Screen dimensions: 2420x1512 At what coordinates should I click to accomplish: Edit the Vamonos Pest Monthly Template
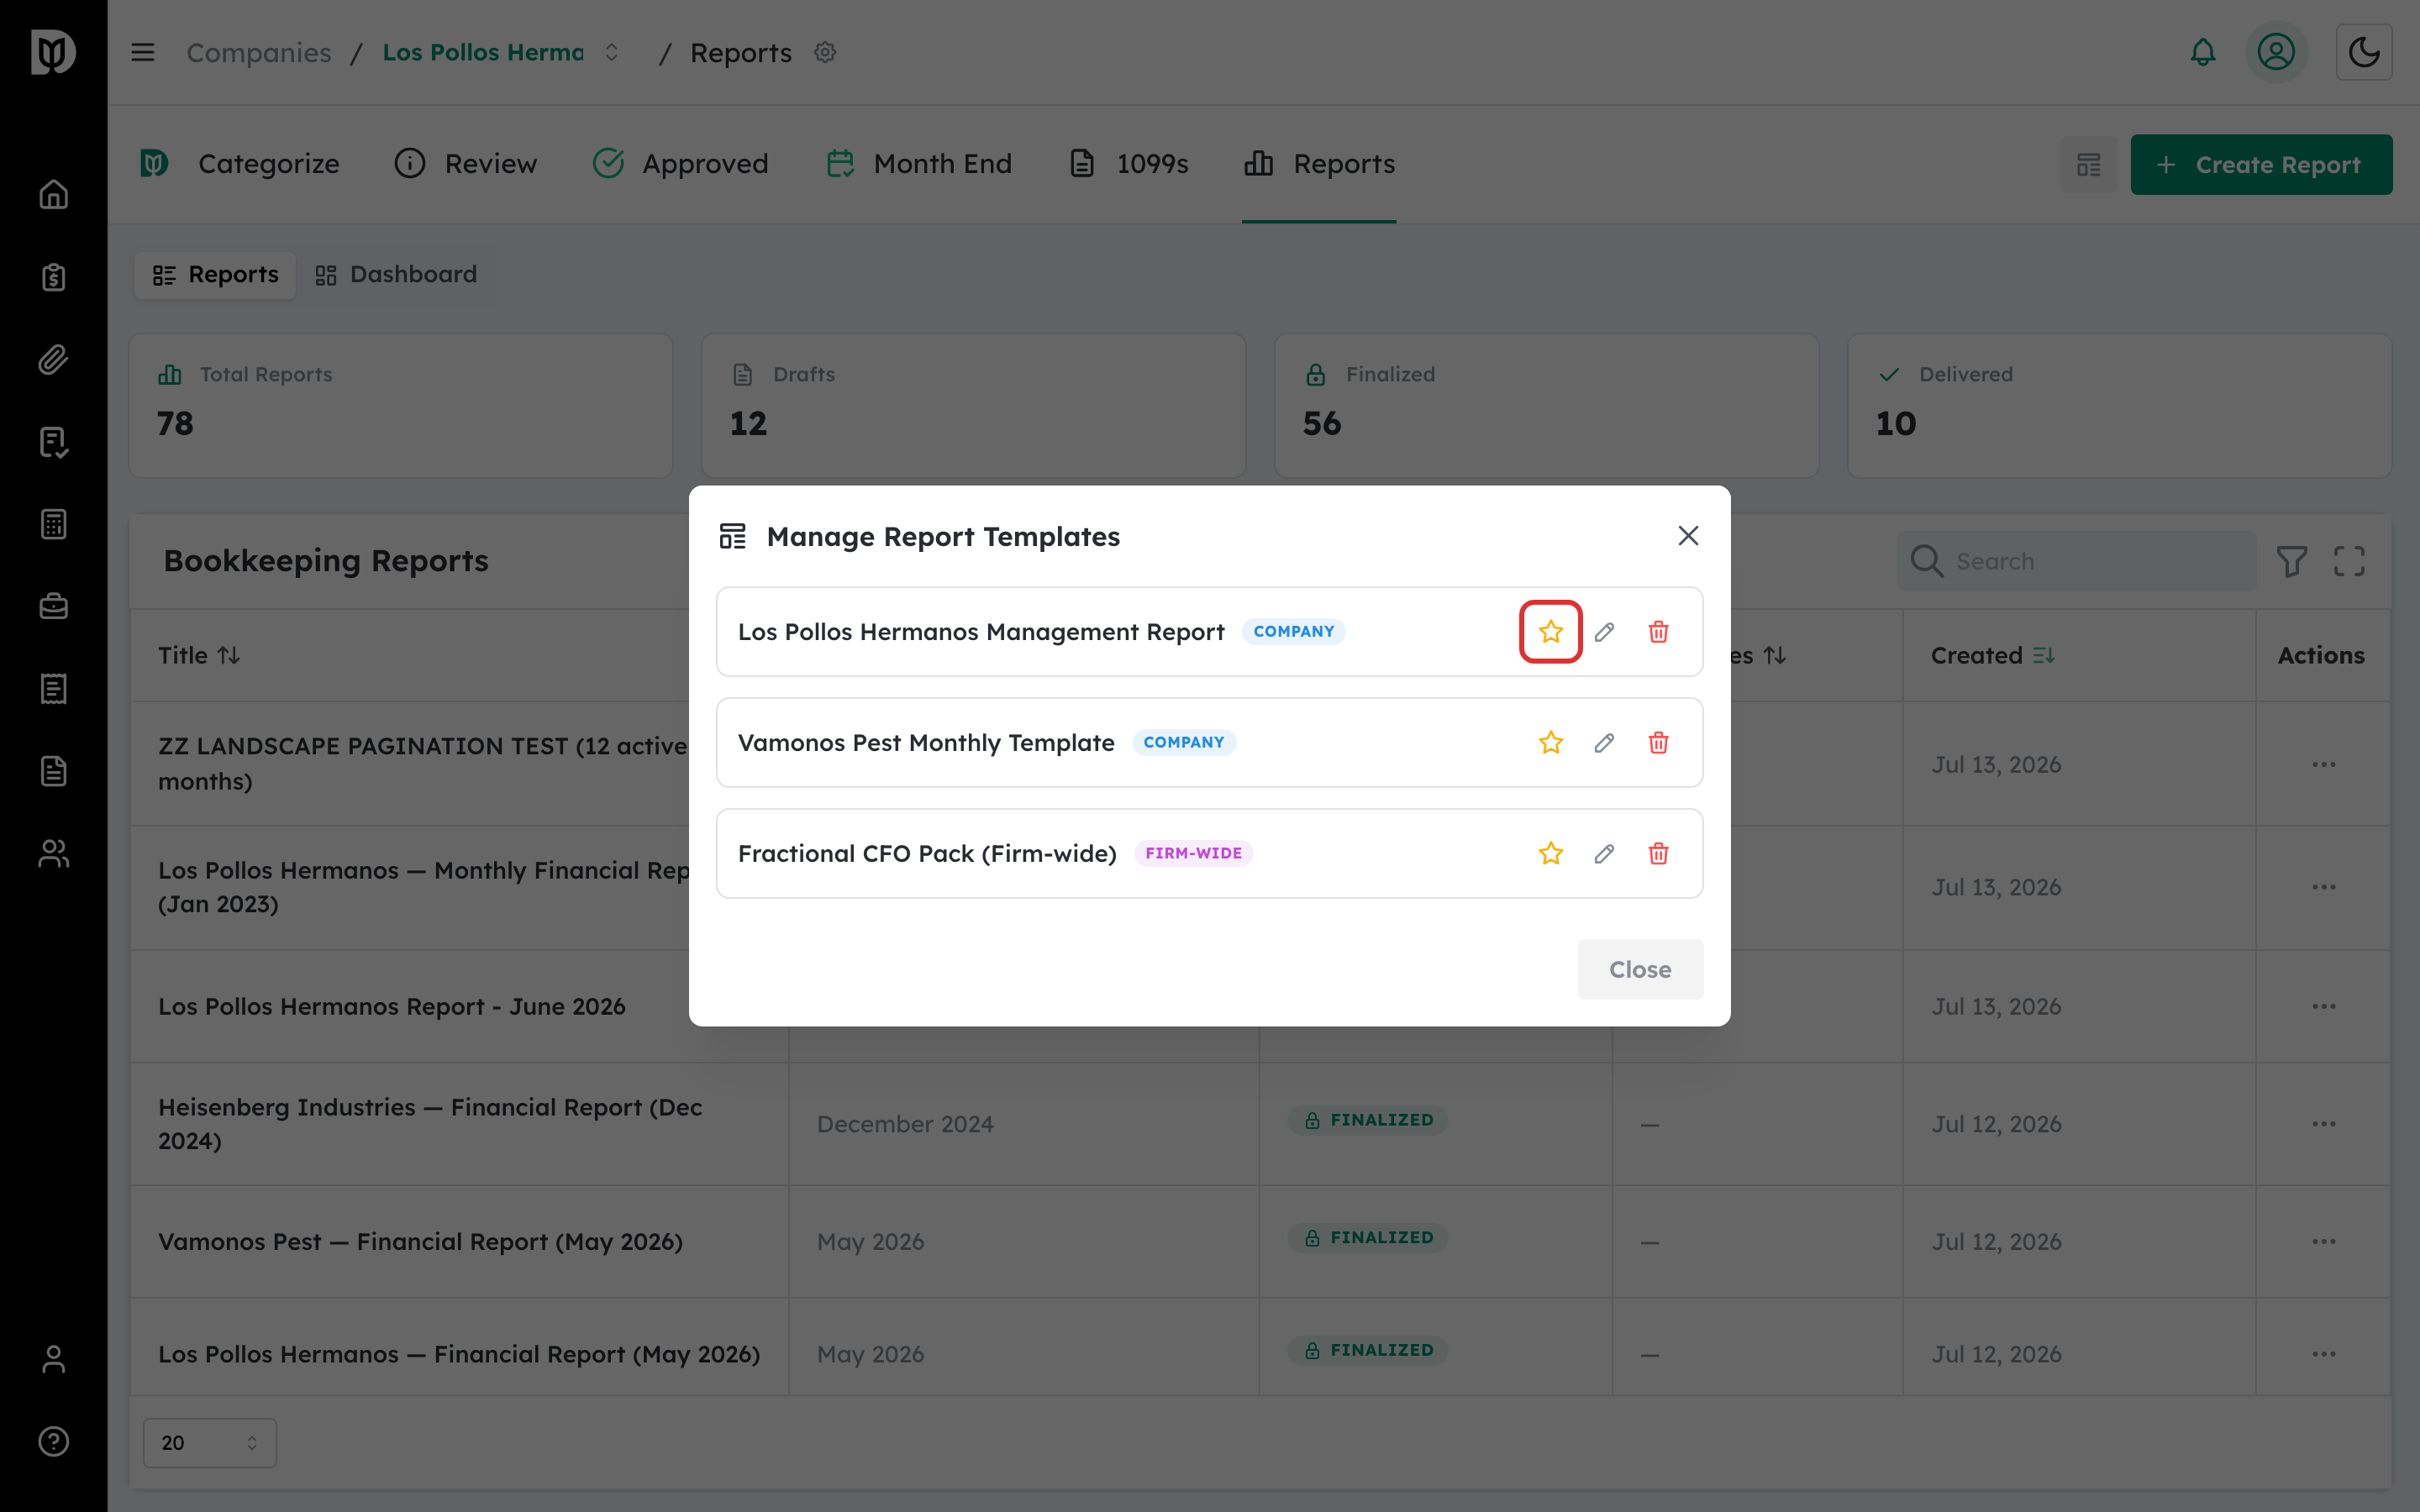(x=1604, y=742)
